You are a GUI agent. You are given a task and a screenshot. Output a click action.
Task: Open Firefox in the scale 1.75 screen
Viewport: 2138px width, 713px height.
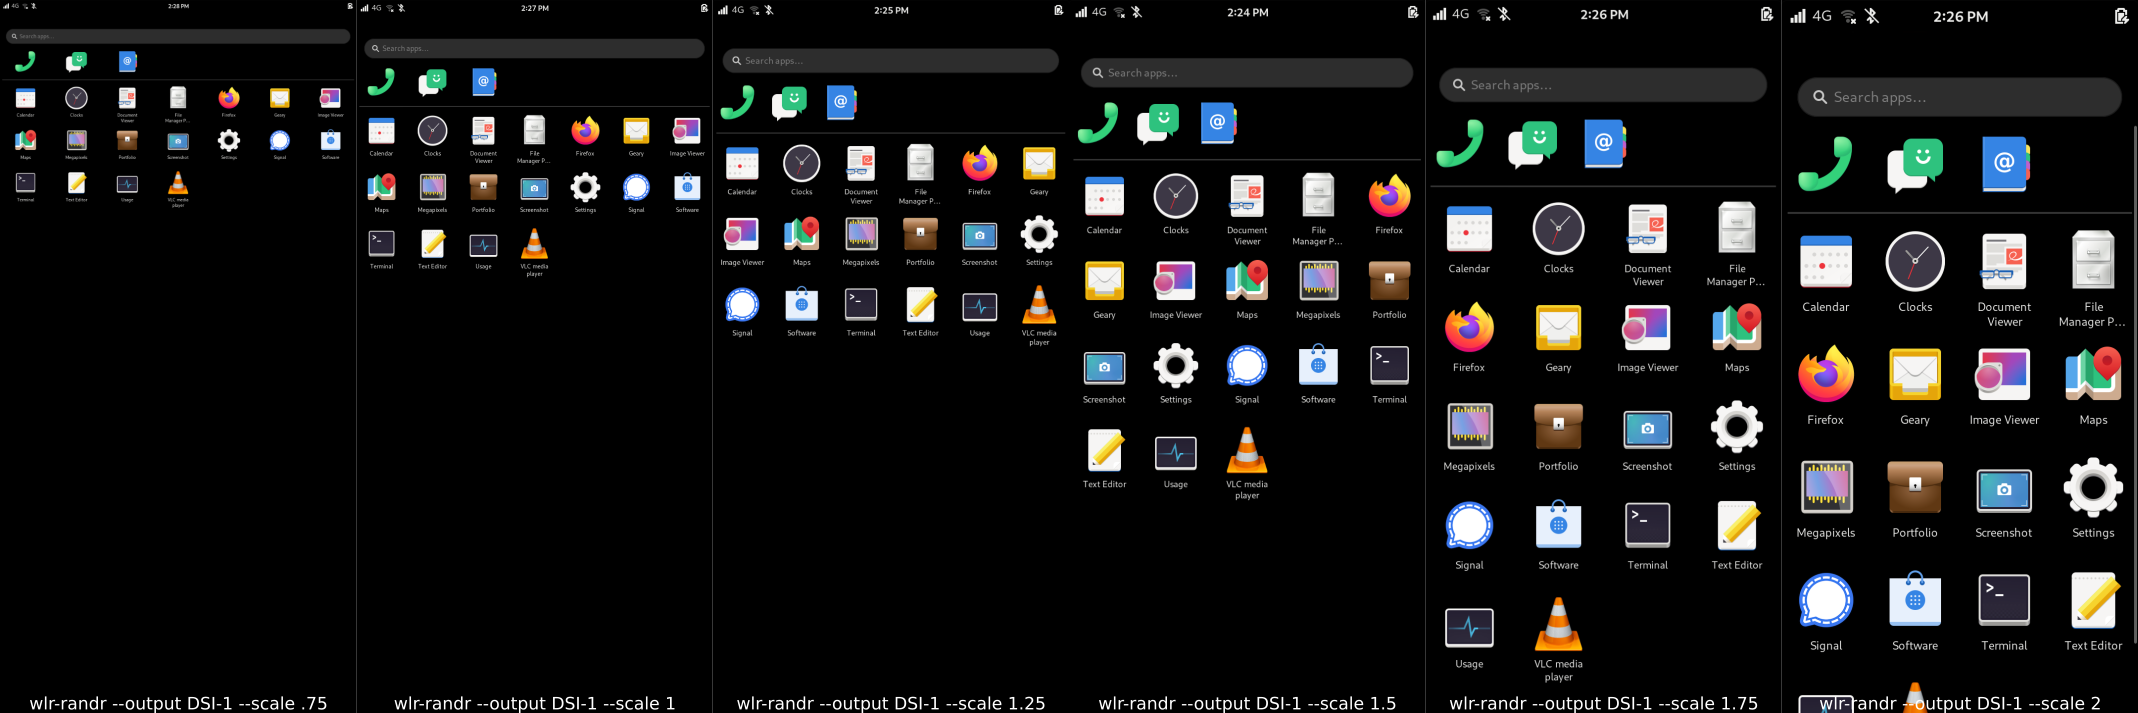tap(1469, 328)
